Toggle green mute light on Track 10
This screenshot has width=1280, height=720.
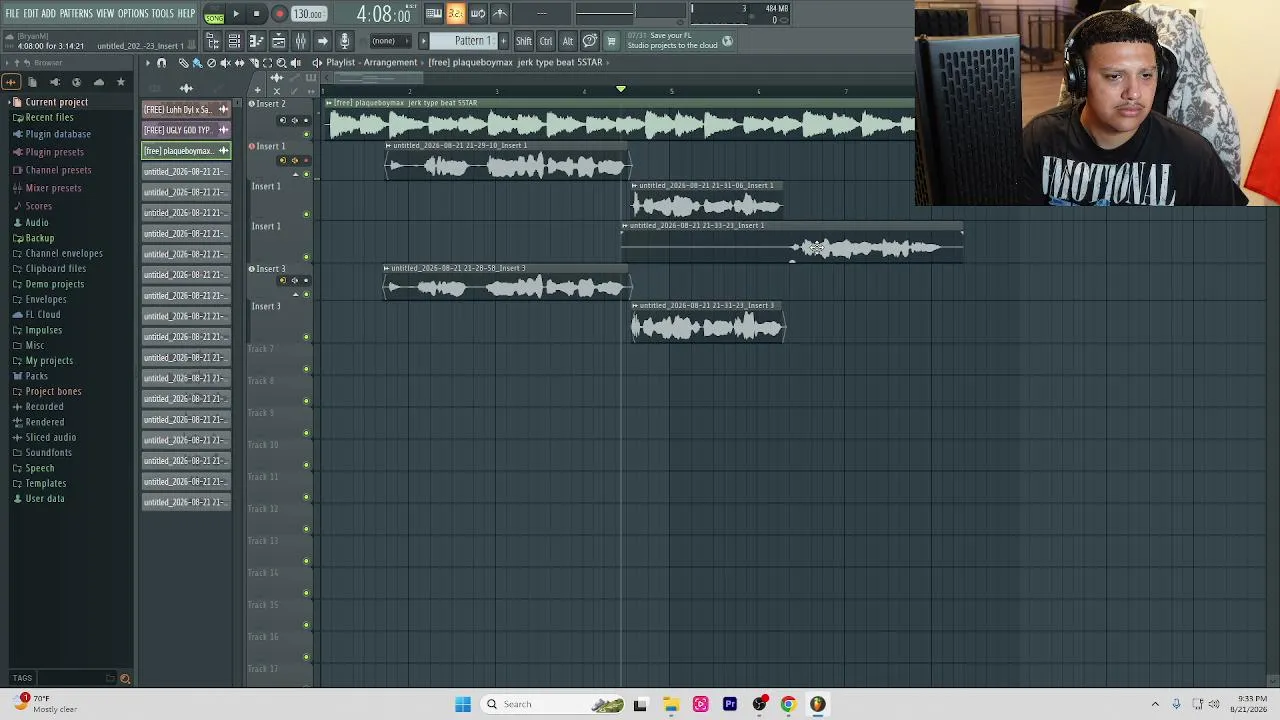(306, 465)
